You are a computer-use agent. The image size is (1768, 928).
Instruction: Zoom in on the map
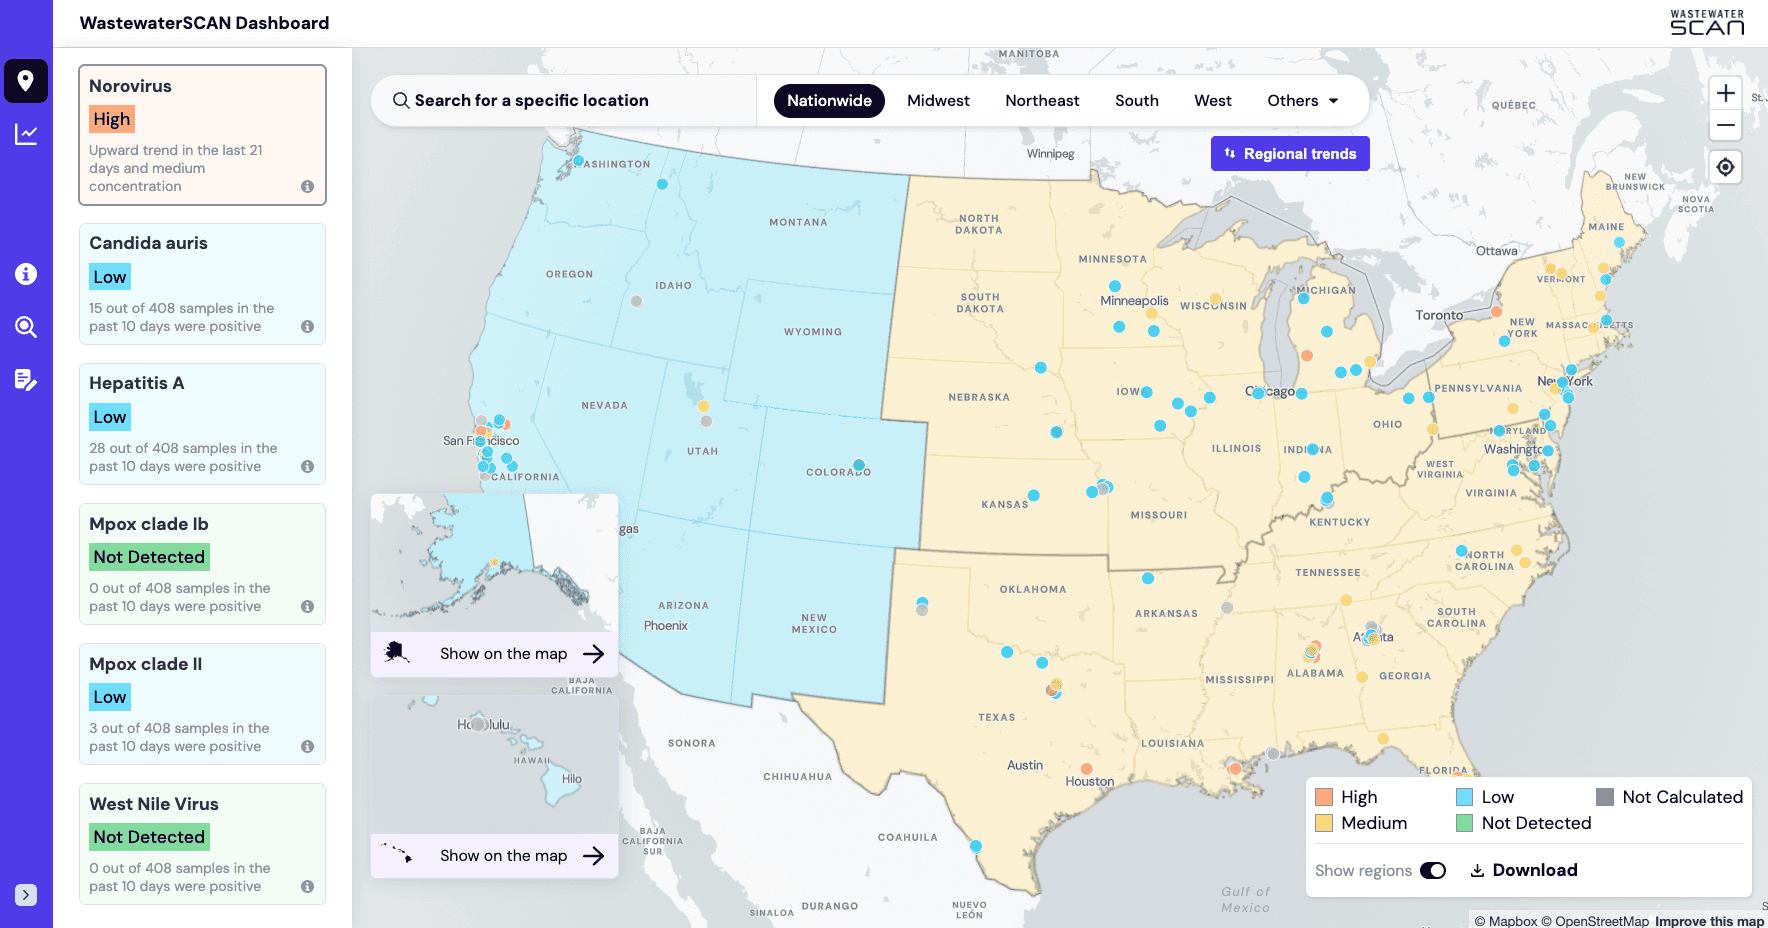(x=1726, y=94)
